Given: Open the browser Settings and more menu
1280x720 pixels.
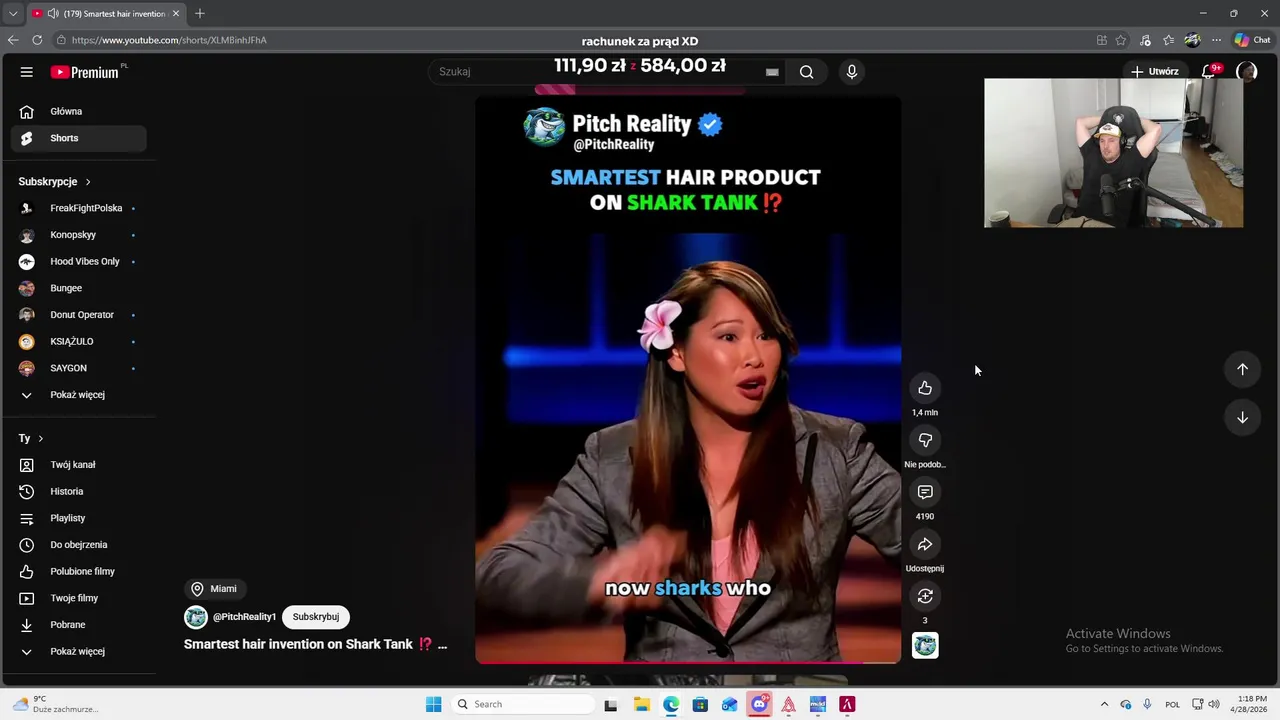Looking at the screenshot, I should (x=1216, y=40).
